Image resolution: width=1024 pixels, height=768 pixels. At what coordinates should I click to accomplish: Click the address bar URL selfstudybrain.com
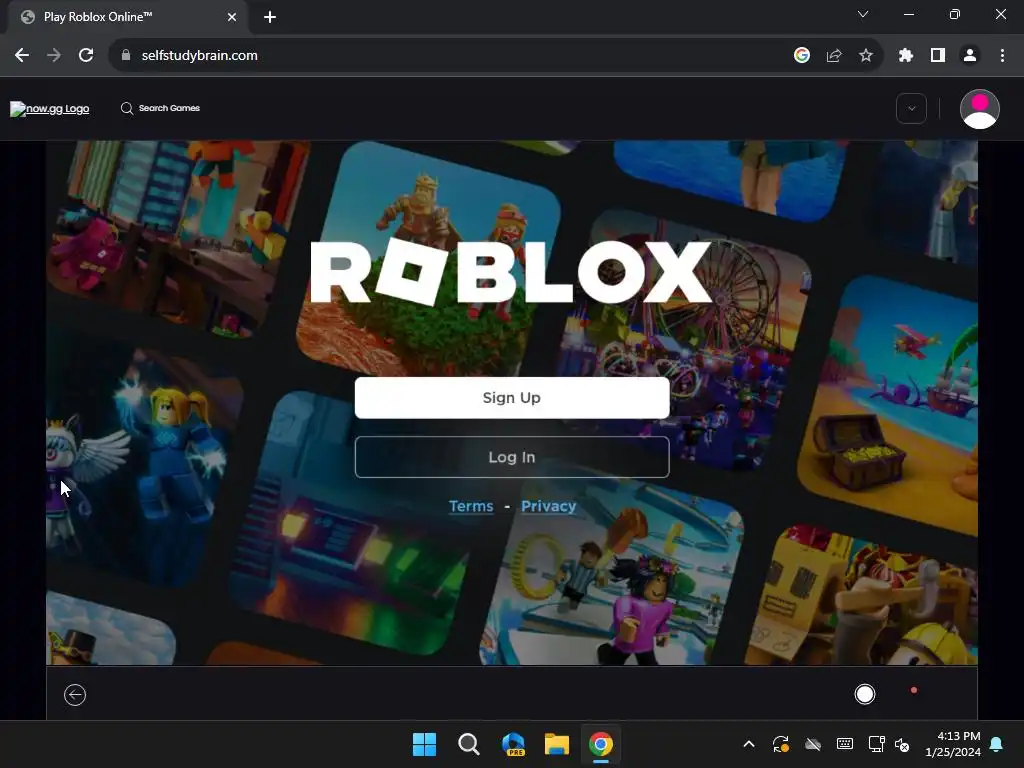point(199,56)
